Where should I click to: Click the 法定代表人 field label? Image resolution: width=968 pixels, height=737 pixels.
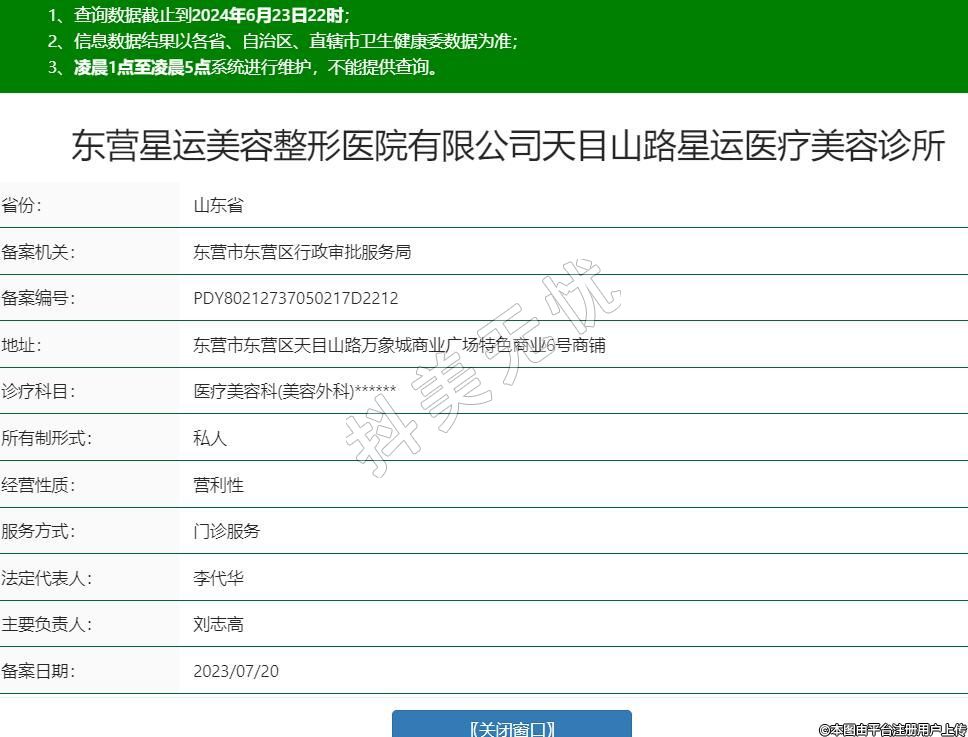click(46, 578)
